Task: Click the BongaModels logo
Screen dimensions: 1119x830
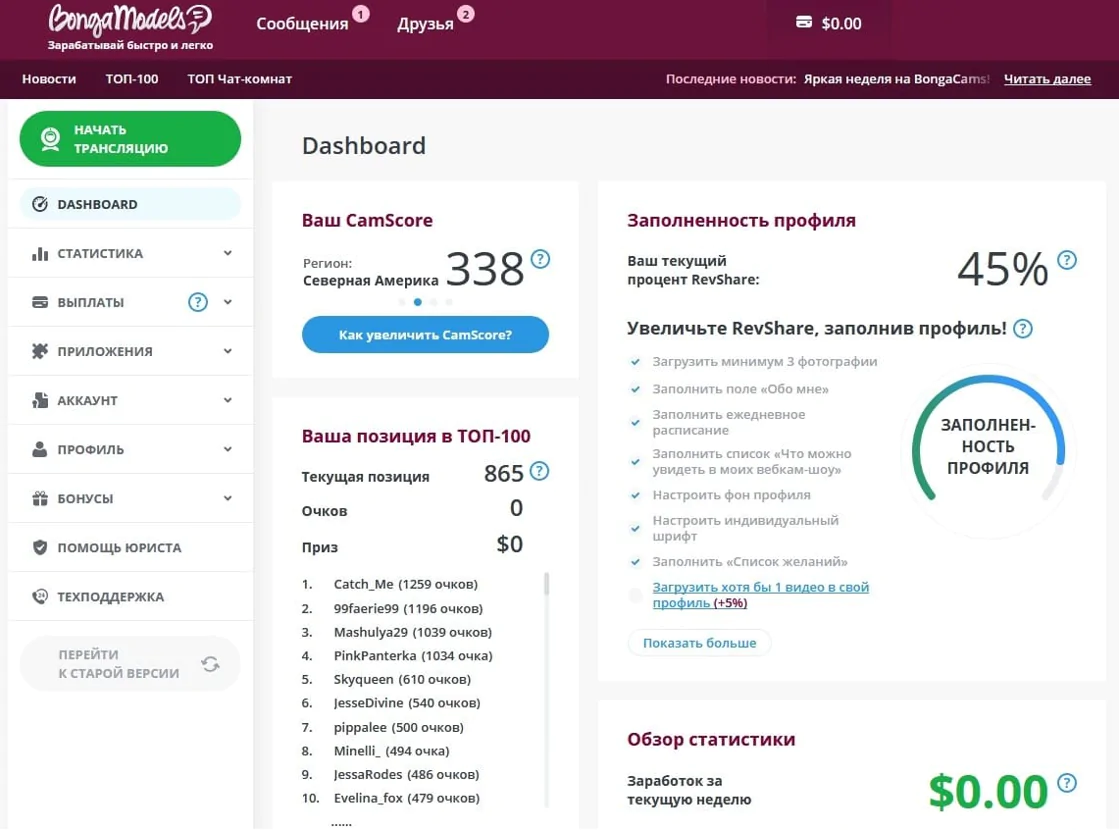Action: [x=130, y=21]
